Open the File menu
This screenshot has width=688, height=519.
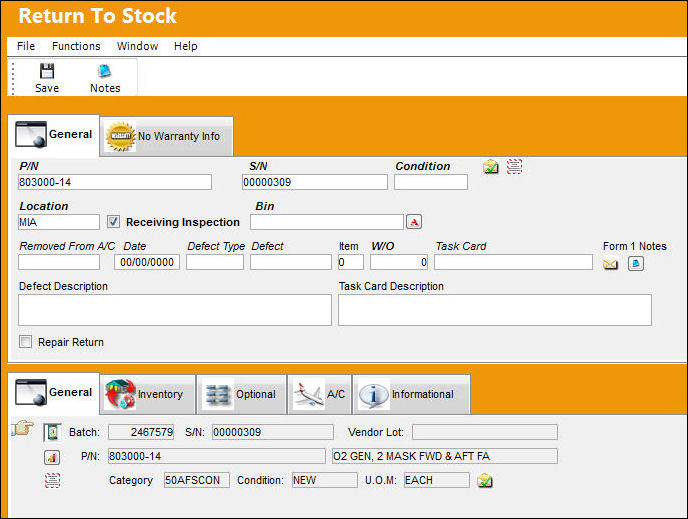click(x=26, y=46)
